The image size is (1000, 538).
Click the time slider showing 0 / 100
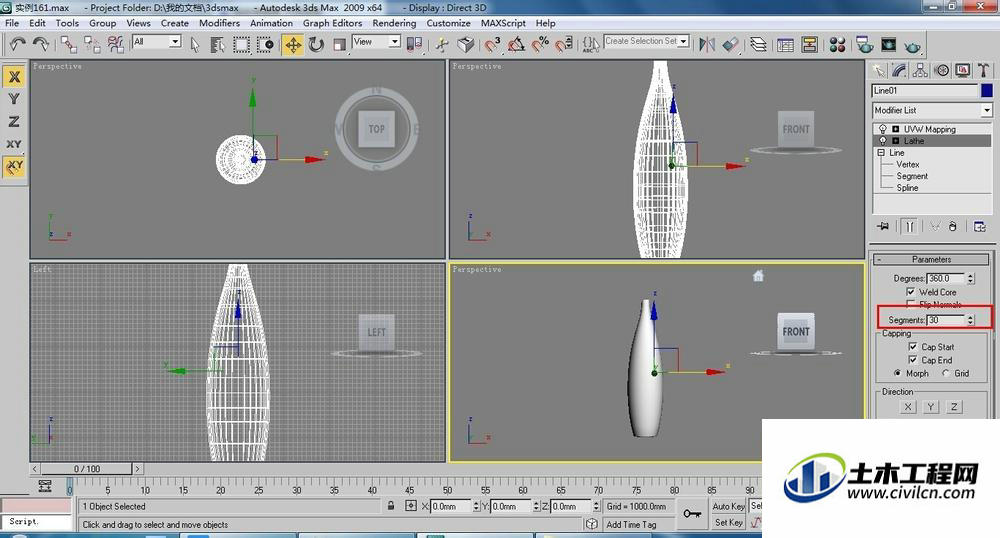click(x=87, y=469)
